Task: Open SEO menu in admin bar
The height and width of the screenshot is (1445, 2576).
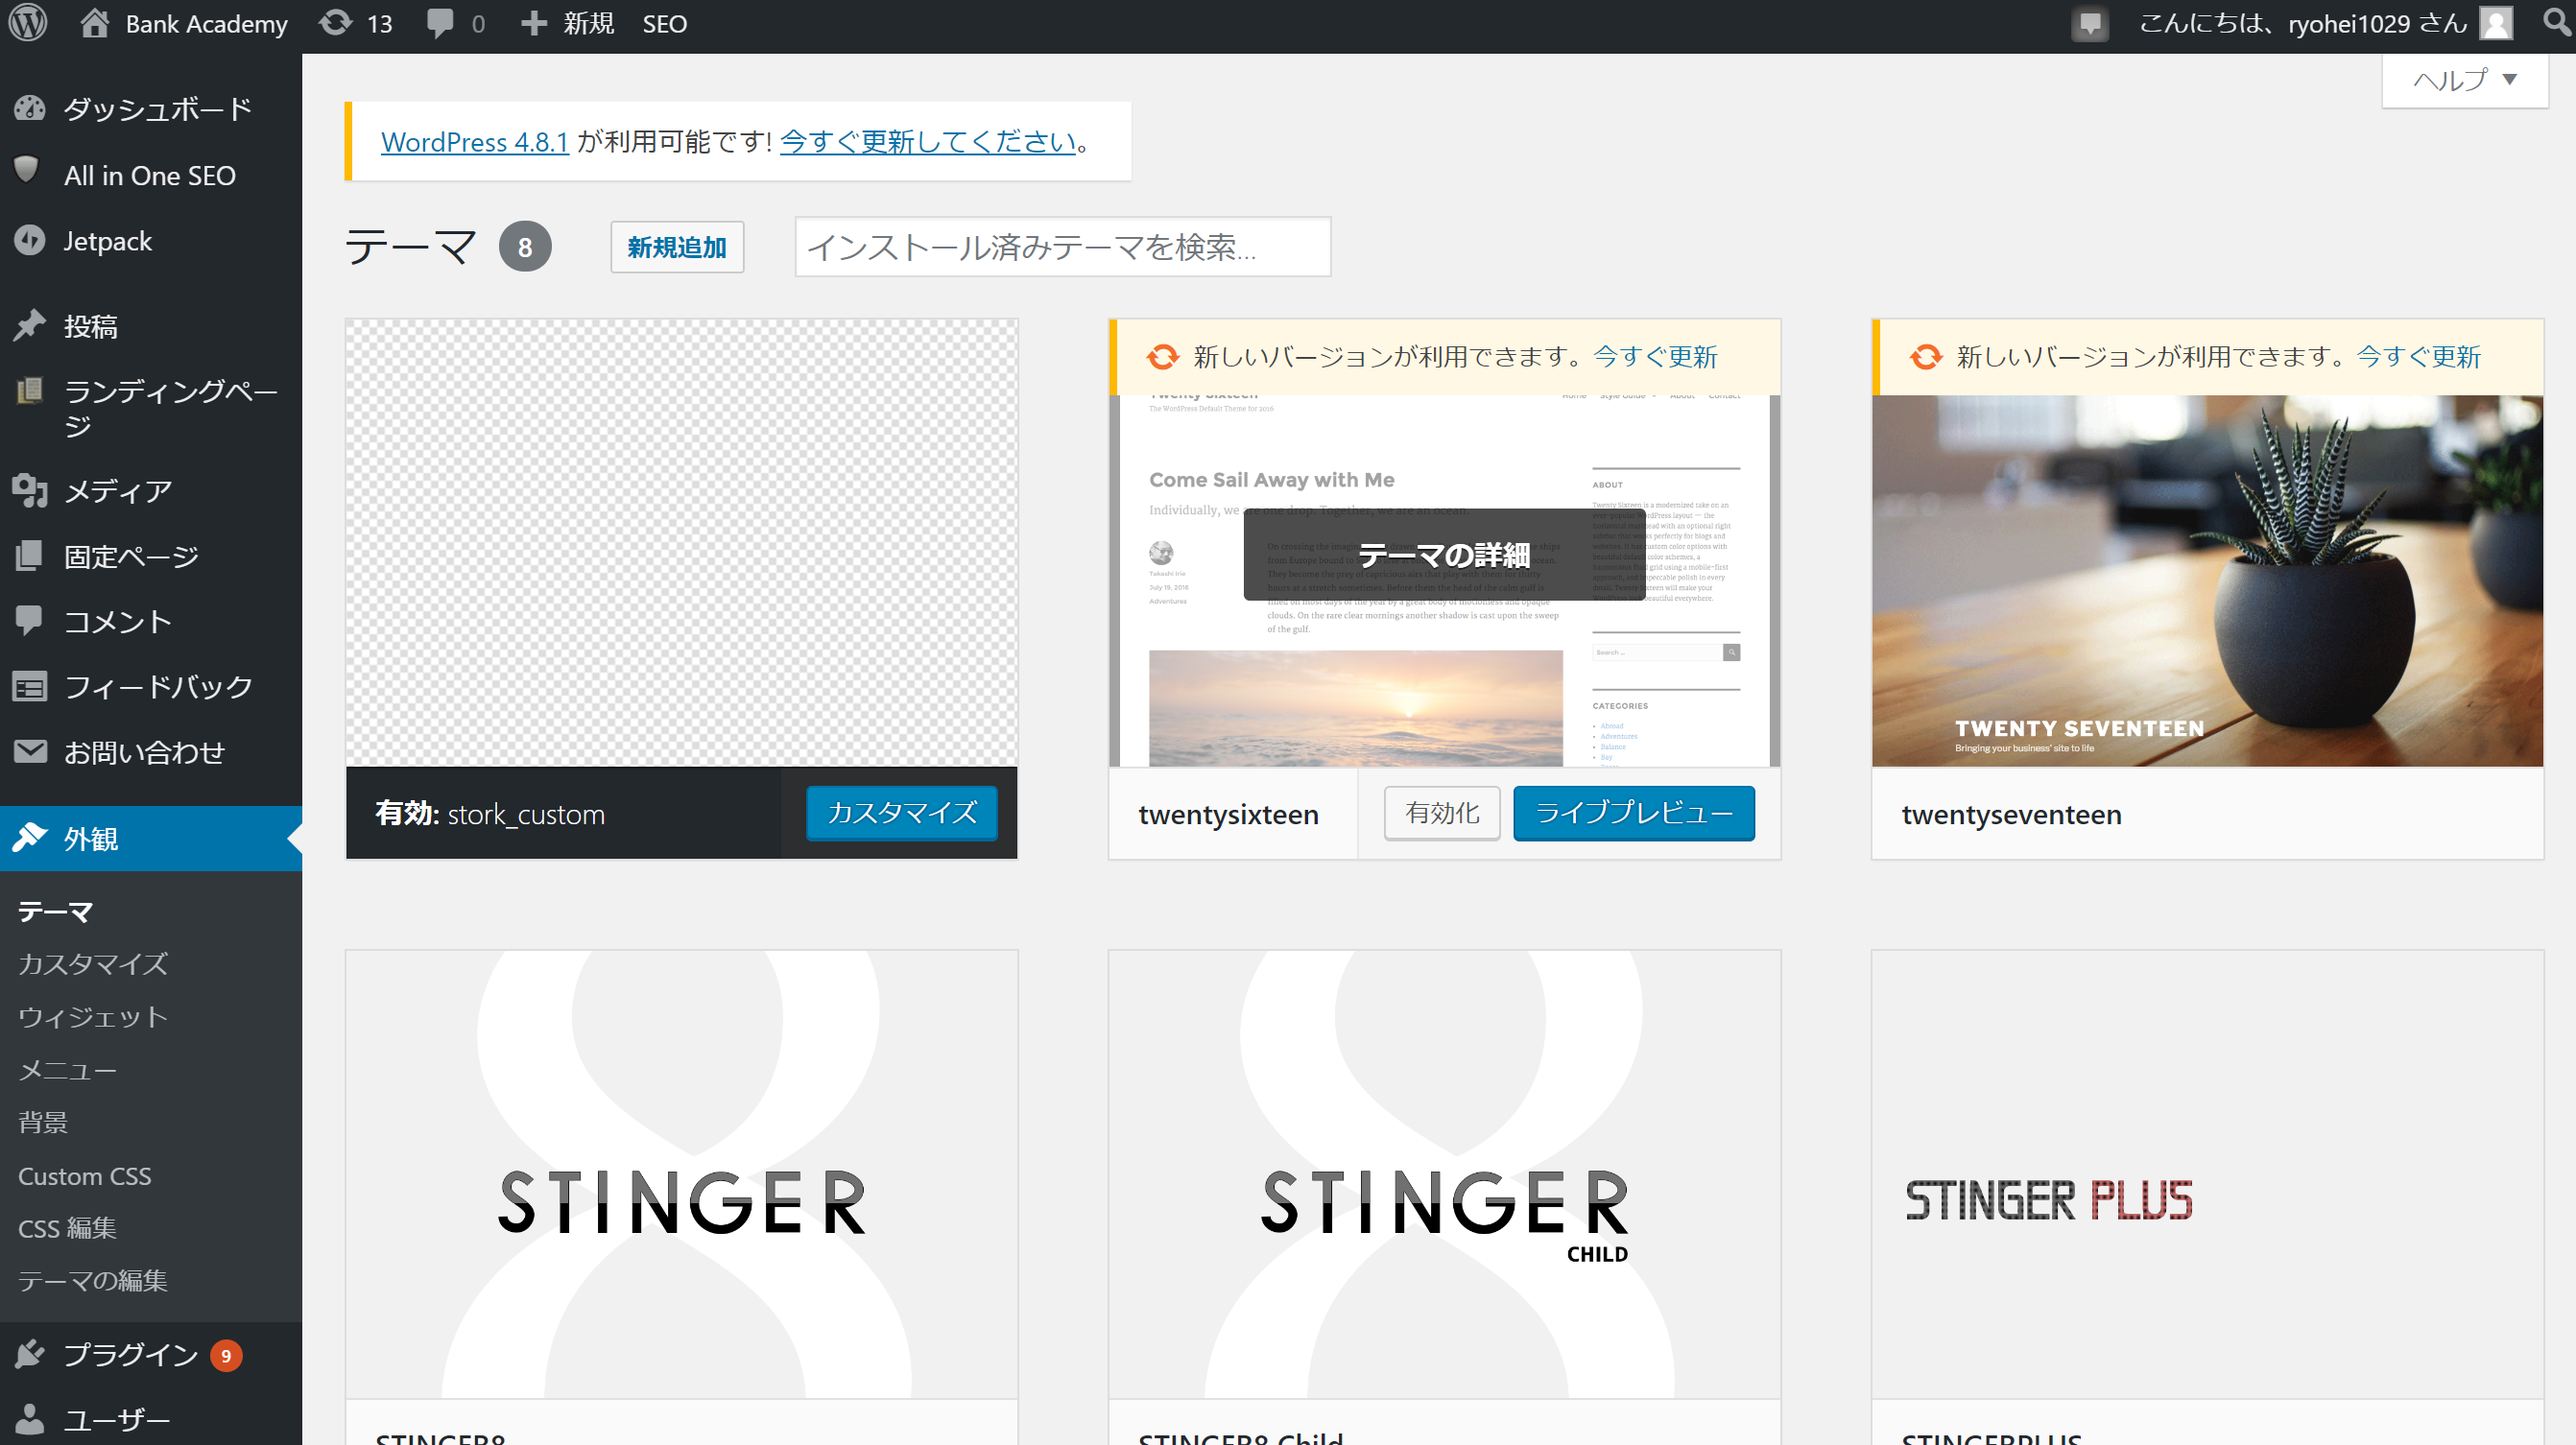Action: click(664, 23)
